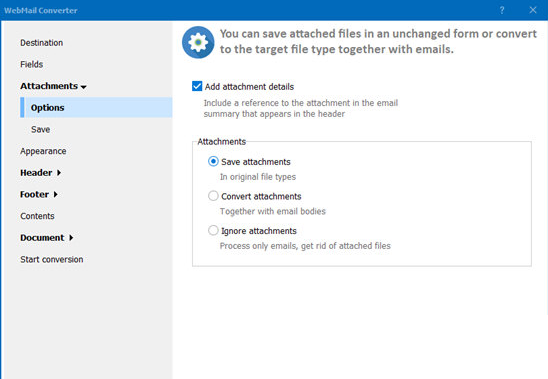Open the Destination page

click(x=42, y=43)
